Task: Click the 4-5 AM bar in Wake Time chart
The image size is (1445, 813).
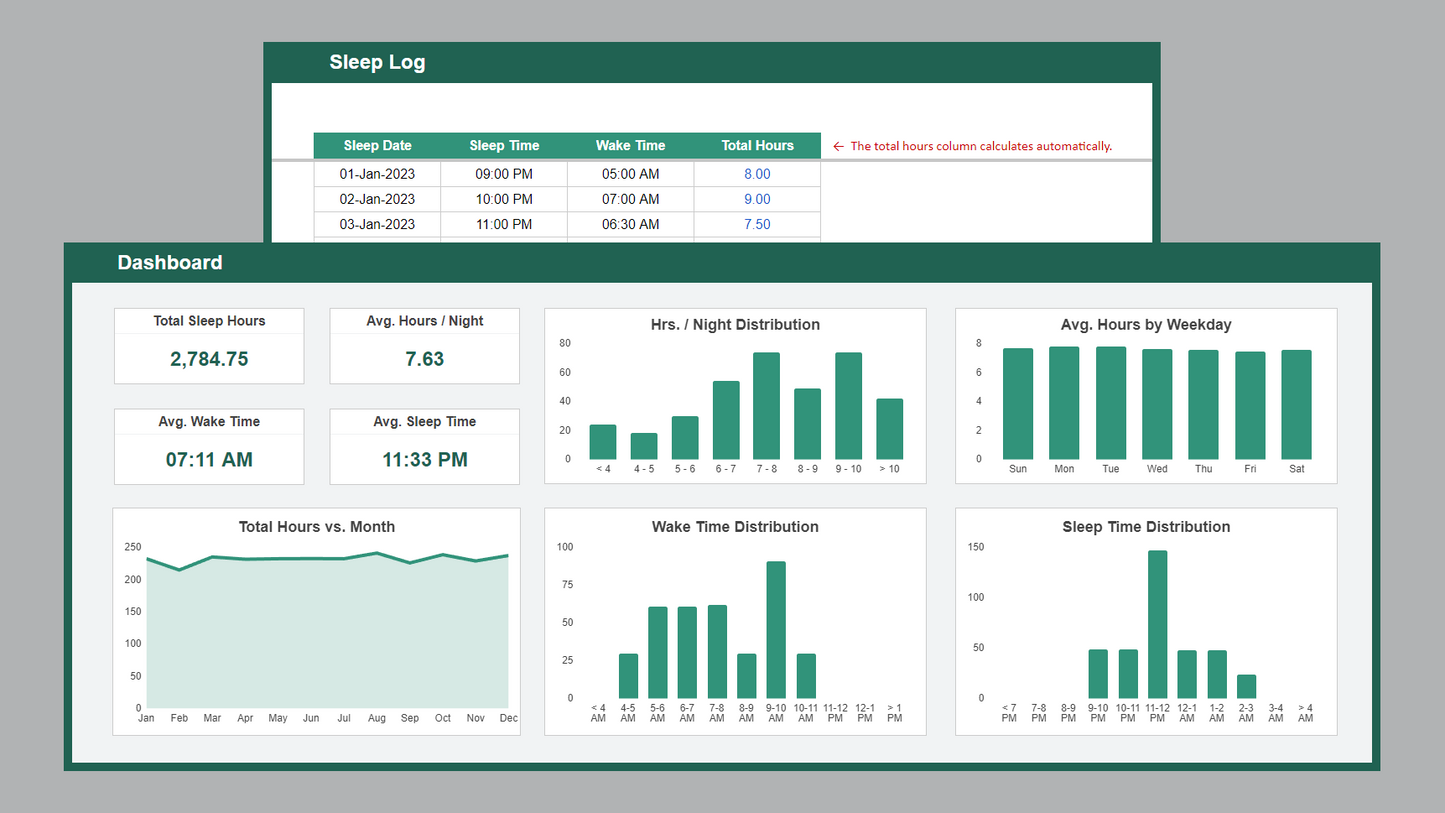Action: pyautogui.click(x=628, y=676)
